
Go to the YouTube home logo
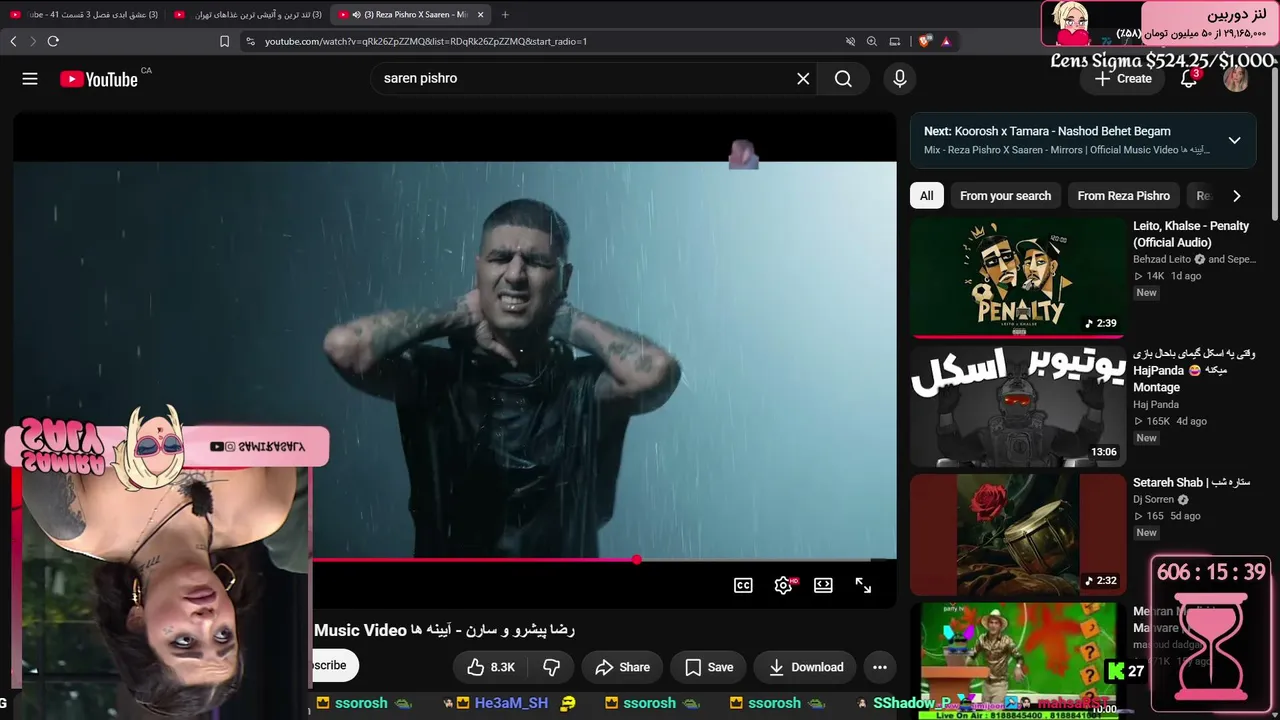(99, 79)
